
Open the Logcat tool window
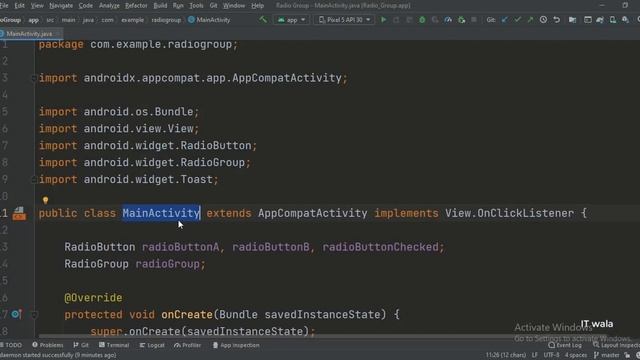pyautogui.click(x=152, y=345)
